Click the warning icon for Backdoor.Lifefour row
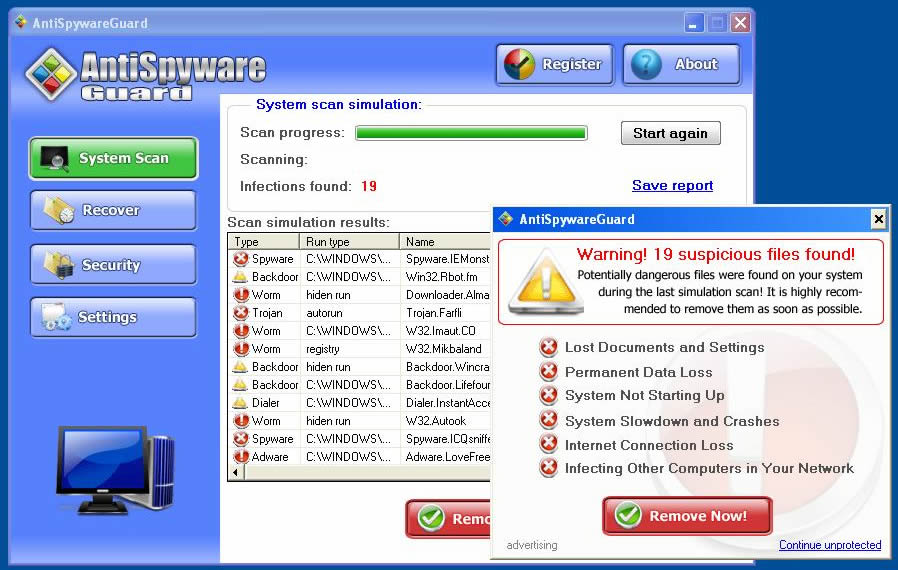 241,384
